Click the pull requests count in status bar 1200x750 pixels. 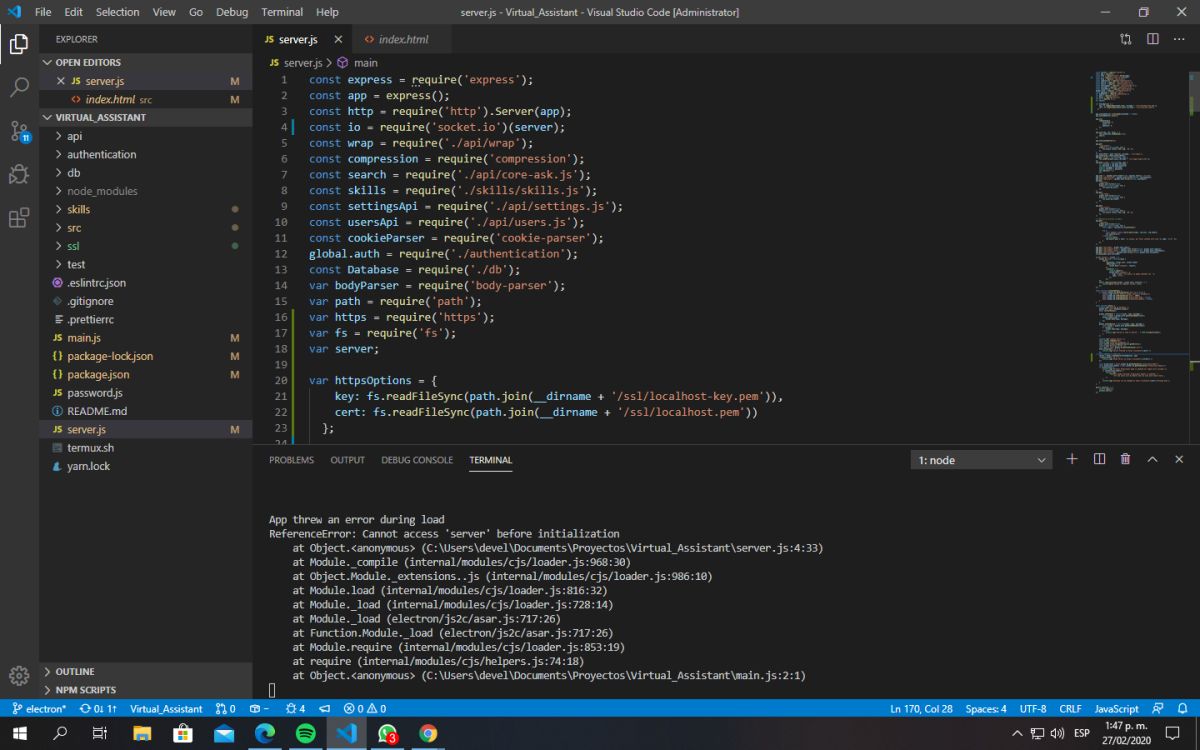pyautogui.click(x=226, y=708)
